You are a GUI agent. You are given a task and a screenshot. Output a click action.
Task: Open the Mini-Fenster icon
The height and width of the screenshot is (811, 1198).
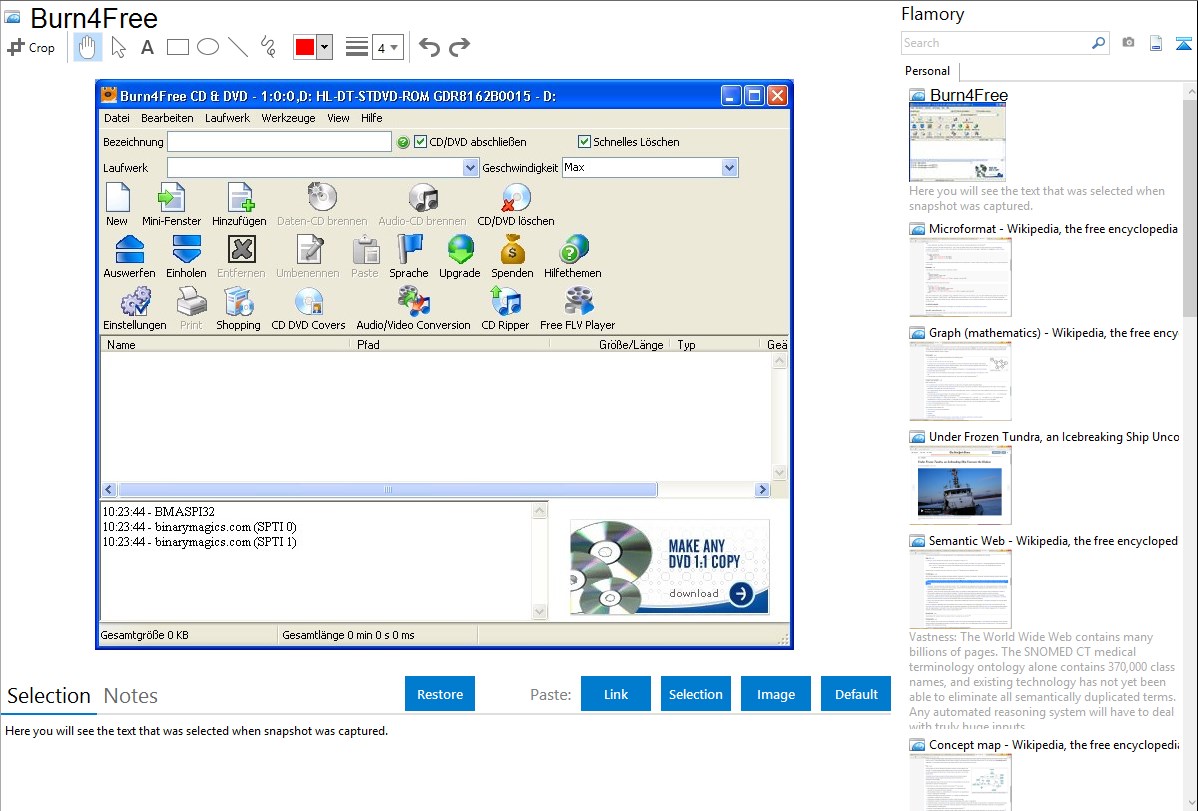point(171,205)
